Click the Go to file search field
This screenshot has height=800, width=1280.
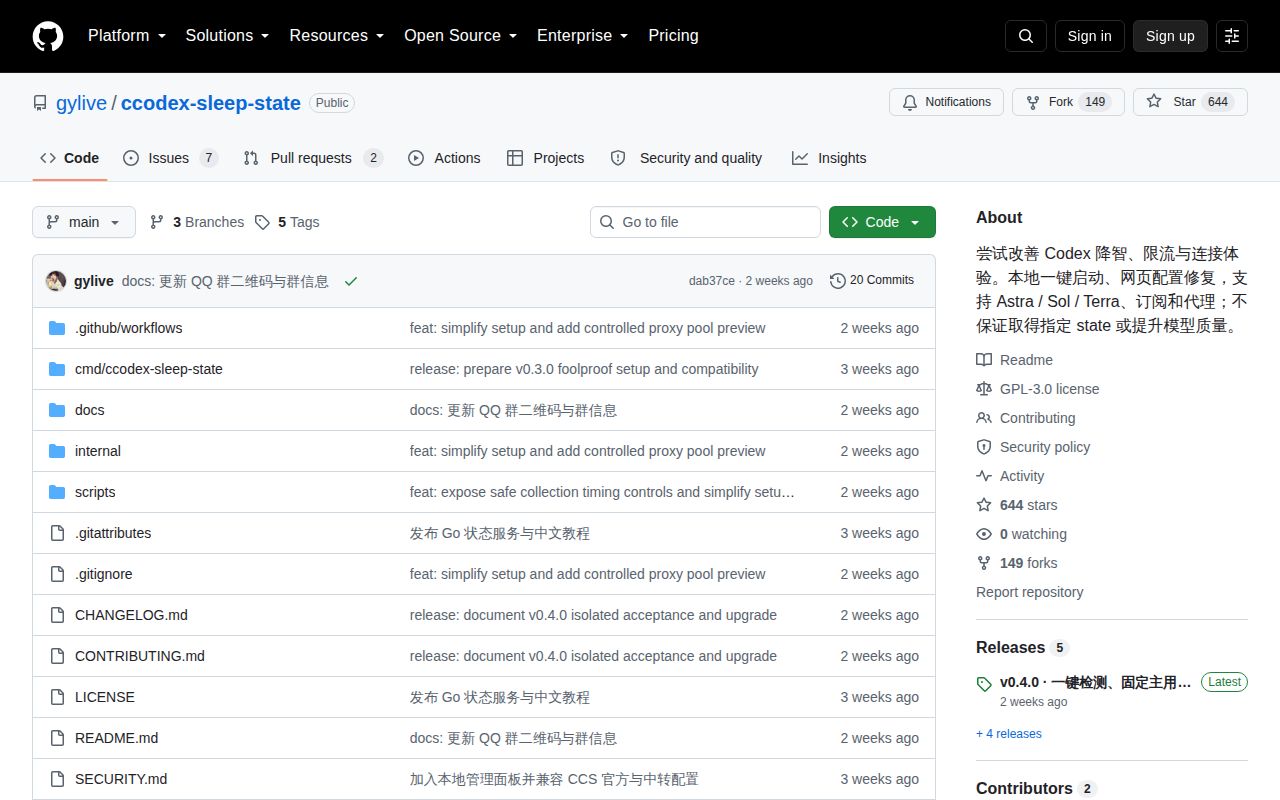pyautogui.click(x=705, y=222)
